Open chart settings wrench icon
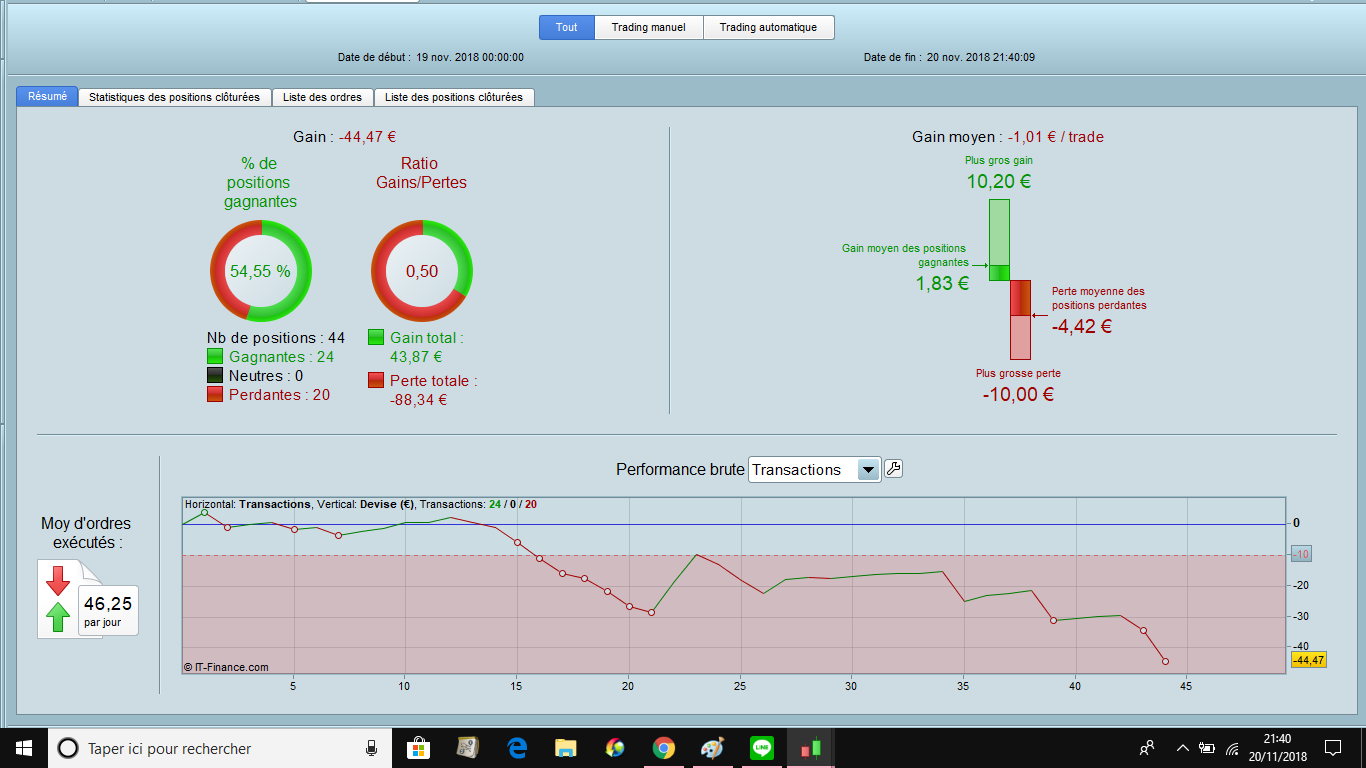 [894, 468]
